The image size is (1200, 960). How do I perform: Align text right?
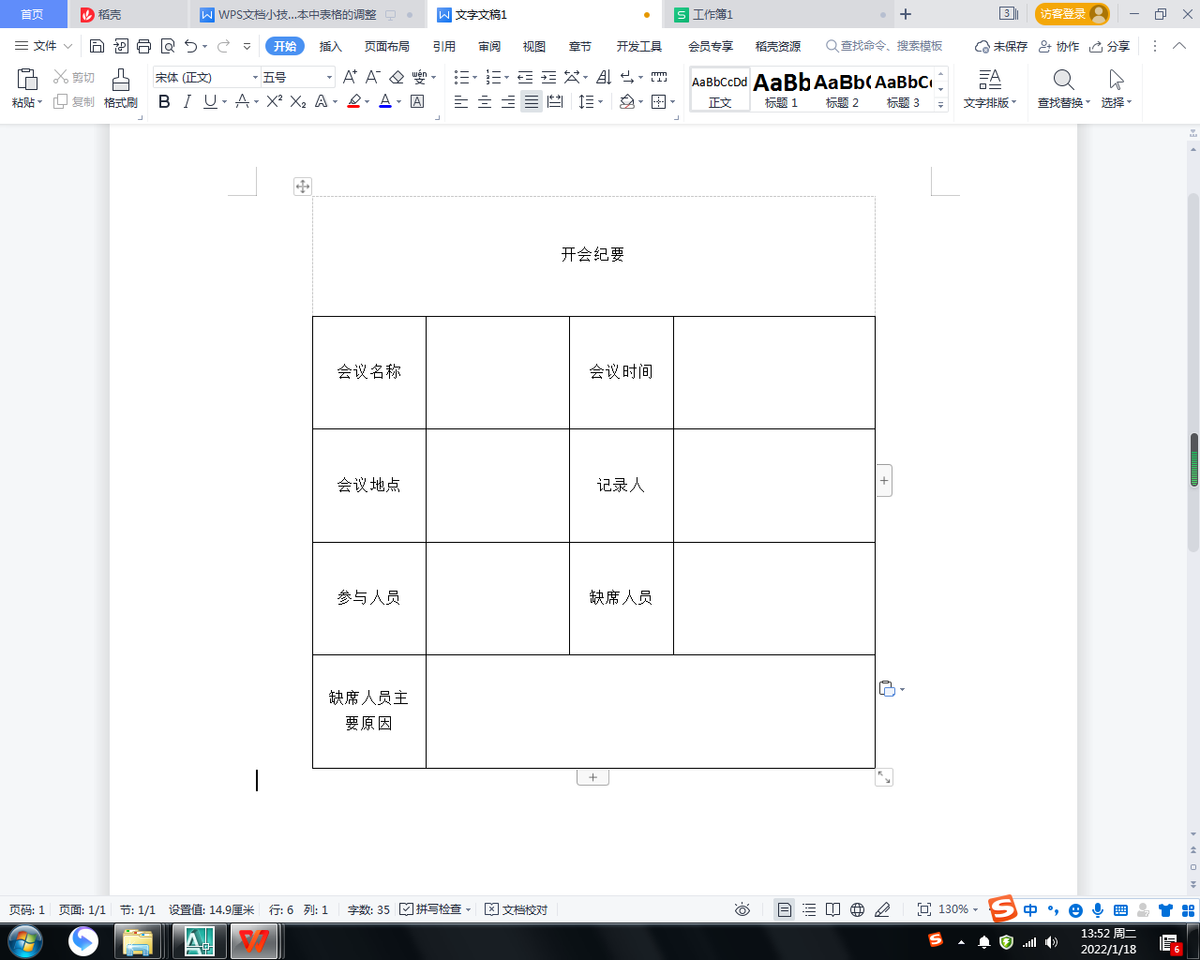pyautogui.click(x=508, y=101)
